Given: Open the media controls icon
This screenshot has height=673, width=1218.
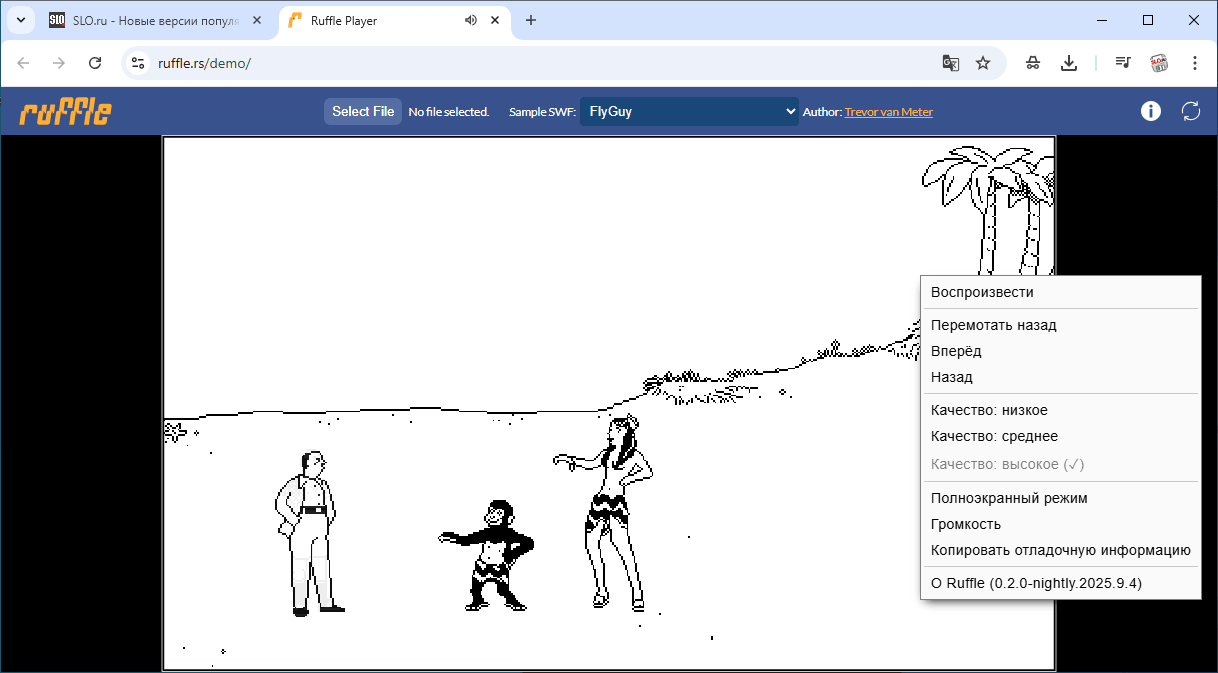Looking at the screenshot, I should [x=1123, y=63].
